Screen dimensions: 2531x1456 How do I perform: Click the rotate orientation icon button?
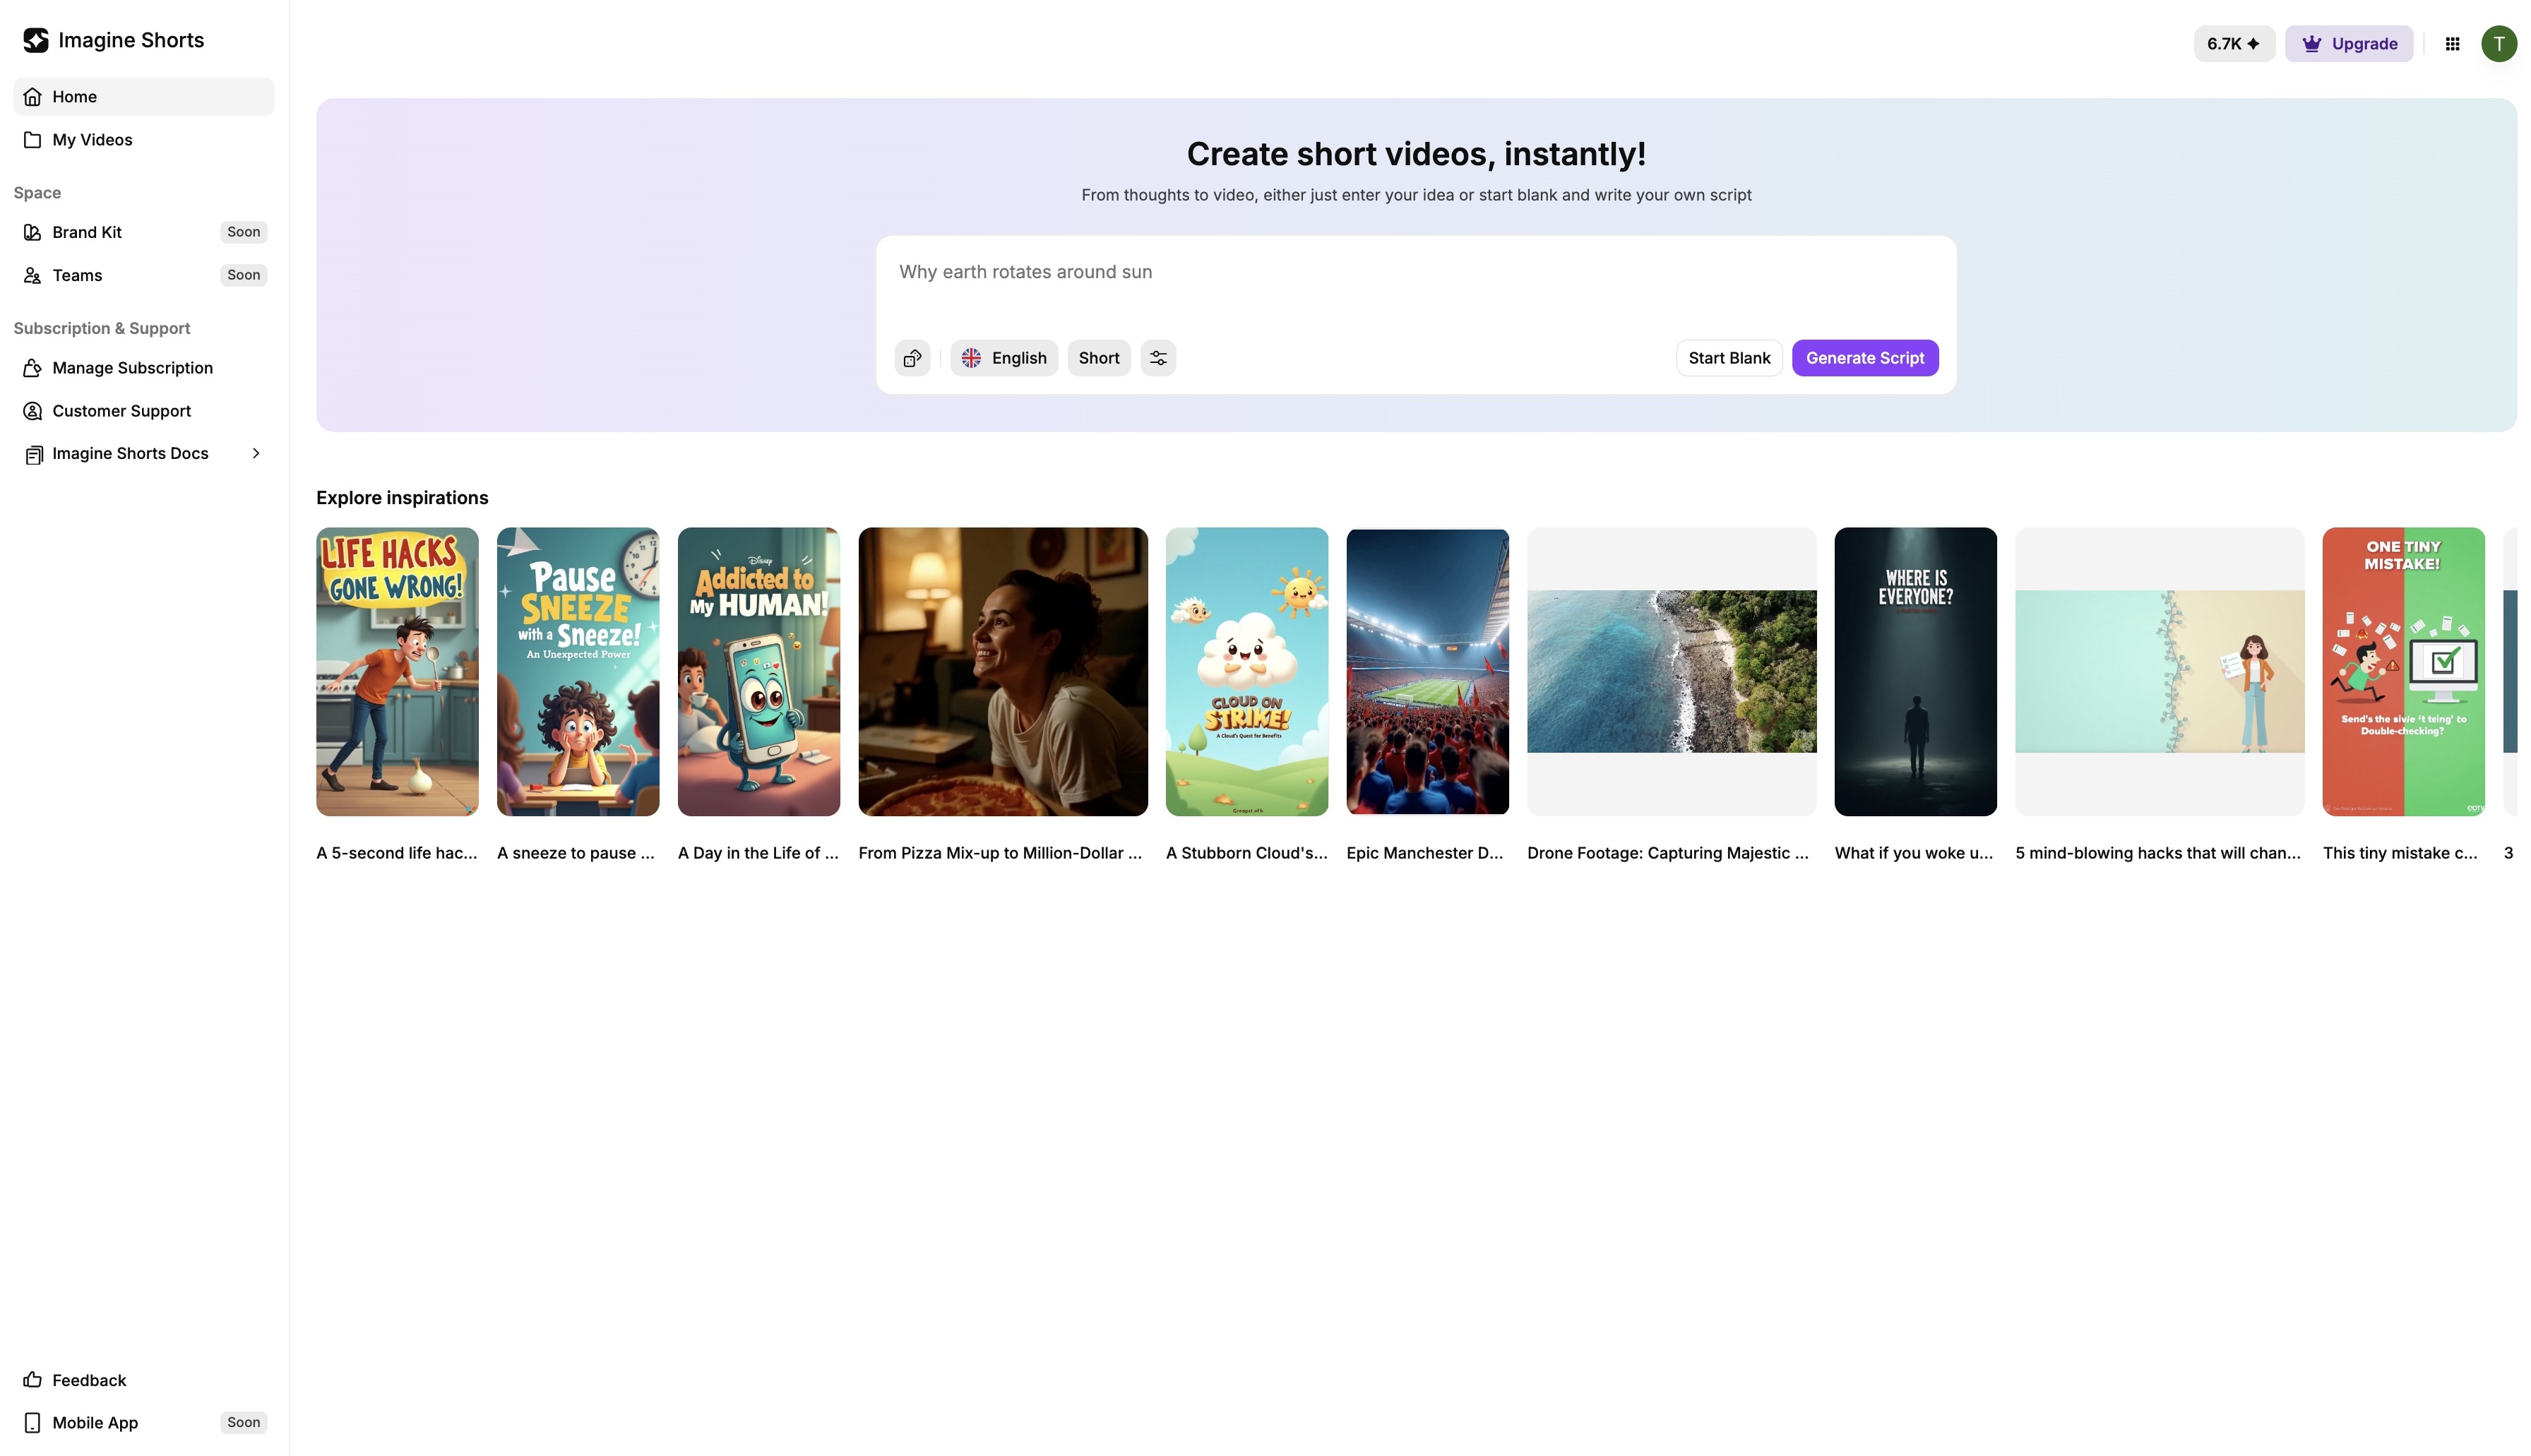(912, 358)
